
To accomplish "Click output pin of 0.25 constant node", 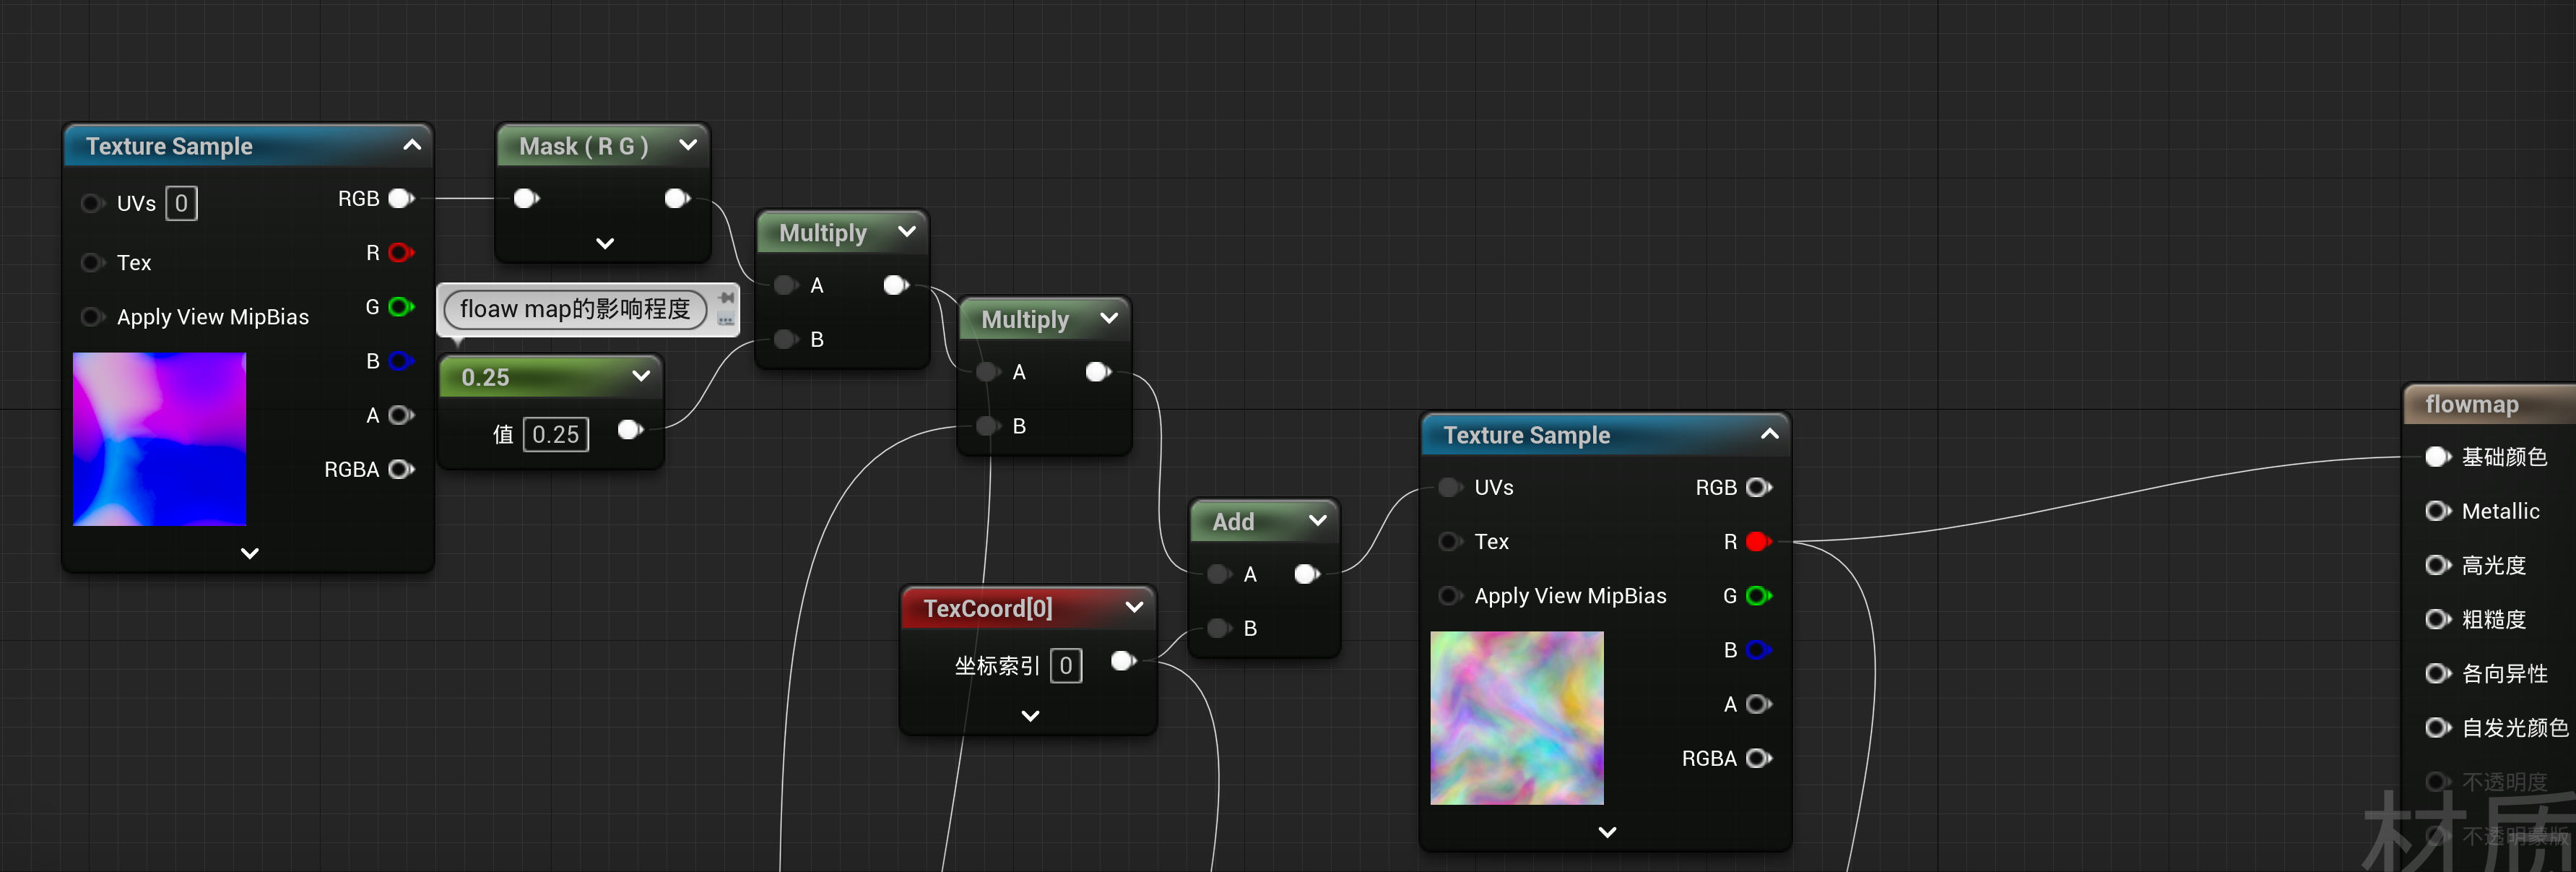I will tap(630, 430).
